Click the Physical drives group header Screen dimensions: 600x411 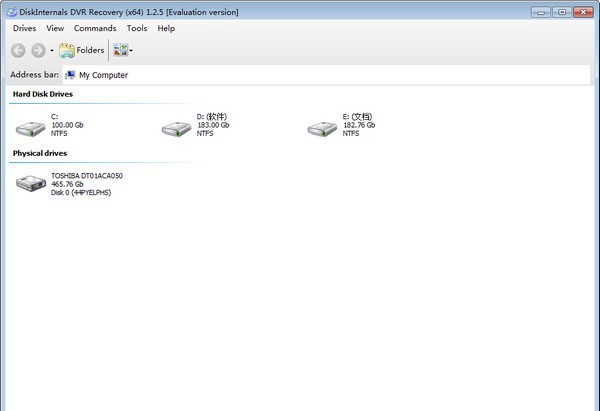[40, 153]
